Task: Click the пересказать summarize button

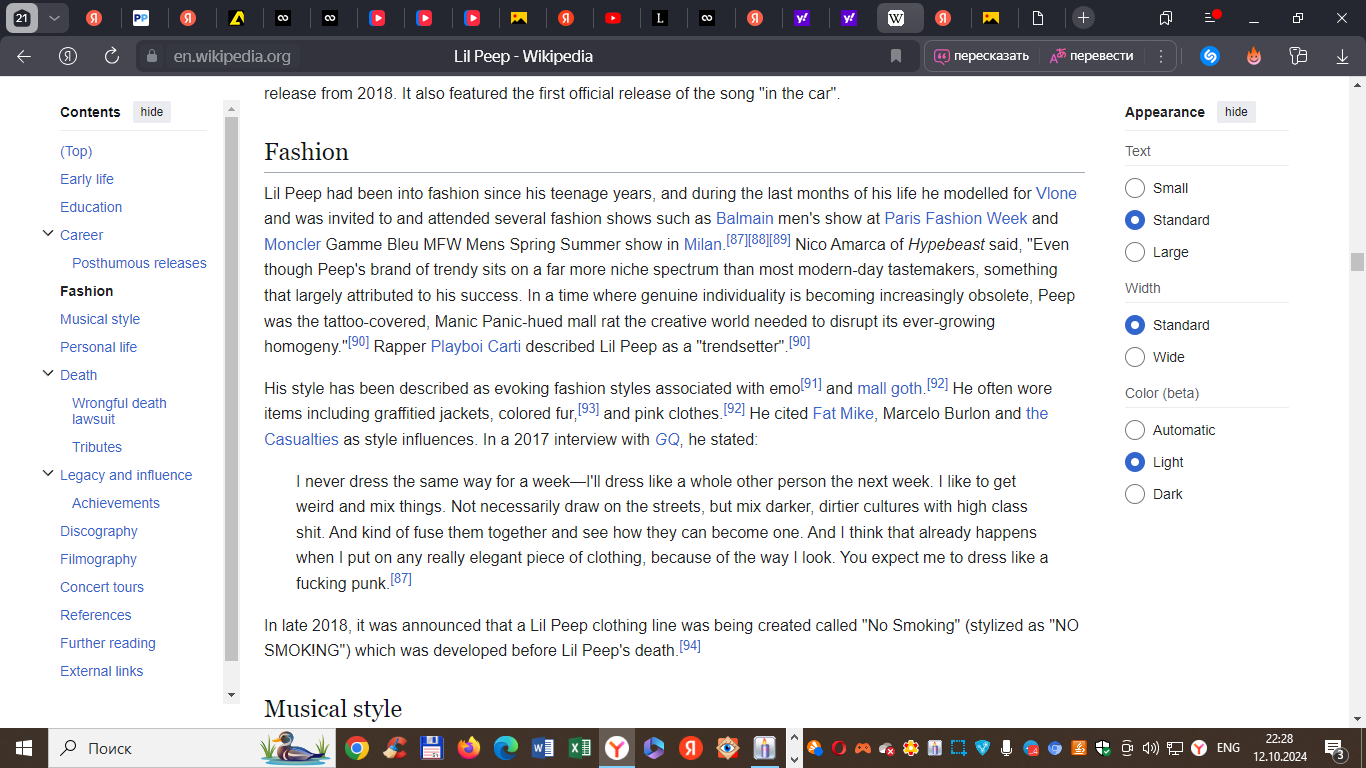Action: [x=981, y=56]
